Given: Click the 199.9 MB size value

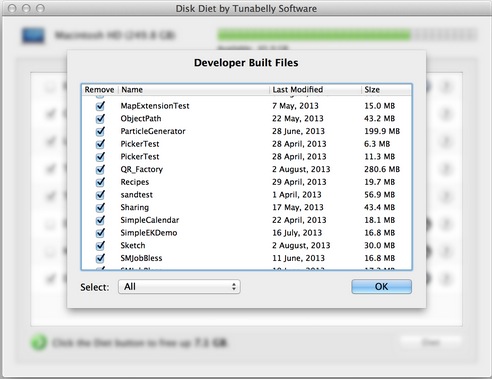Looking at the screenshot, I should point(382,131).
